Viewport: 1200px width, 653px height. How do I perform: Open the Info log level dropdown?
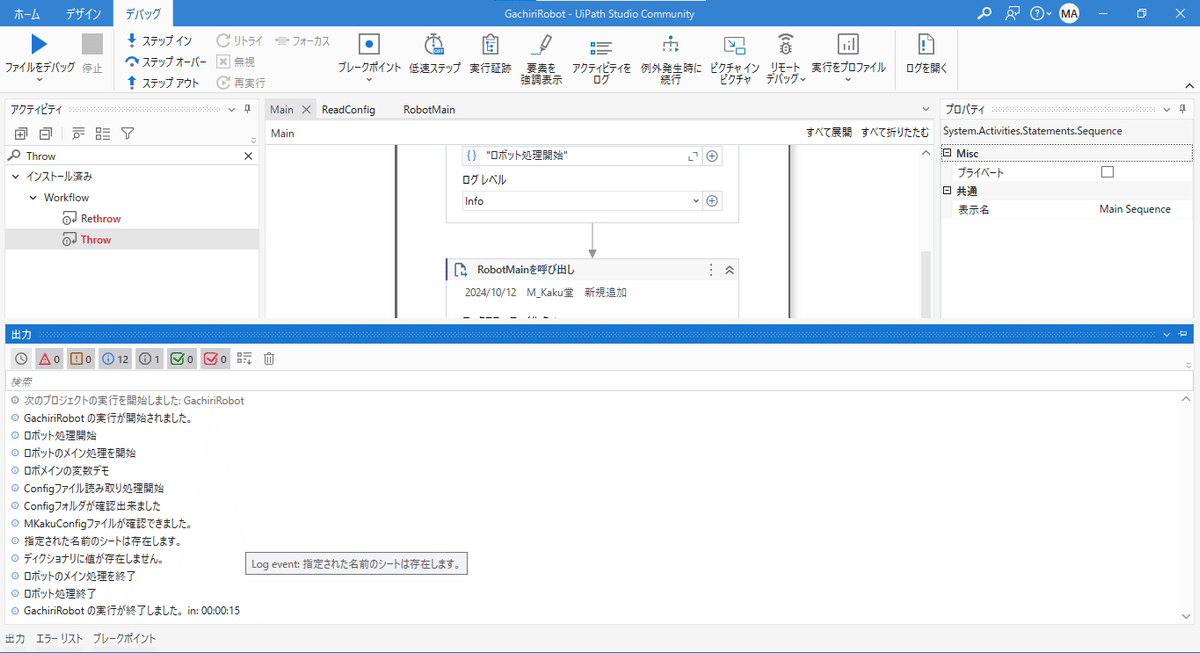[697, 201]
